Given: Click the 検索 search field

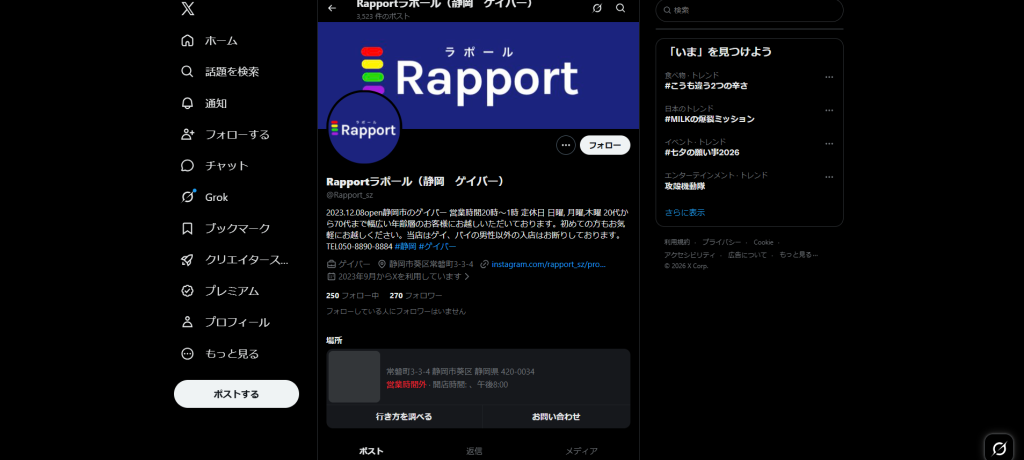Looking at the screenshot, I should pyautogui.click(x=750, y=10).
